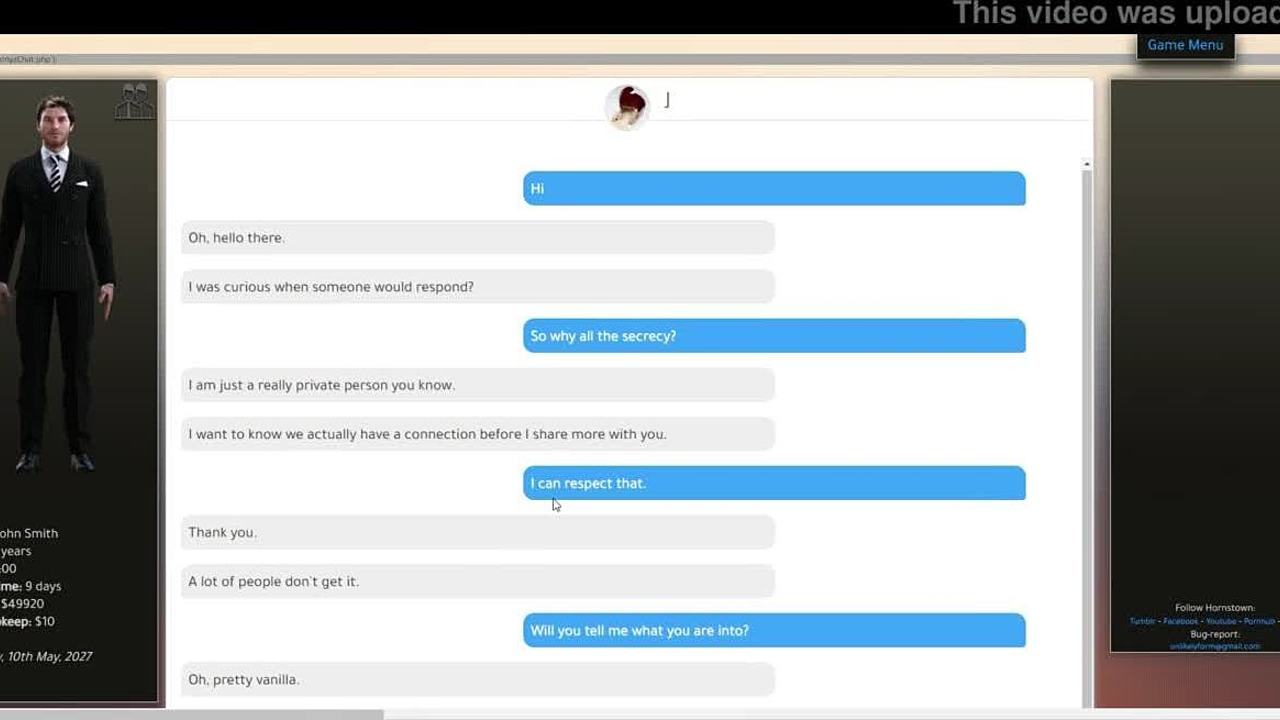The image size is (1280, 720).
Task: Open J's profile avatar picture
Action: pyautogui.click(x=627, y=107)
